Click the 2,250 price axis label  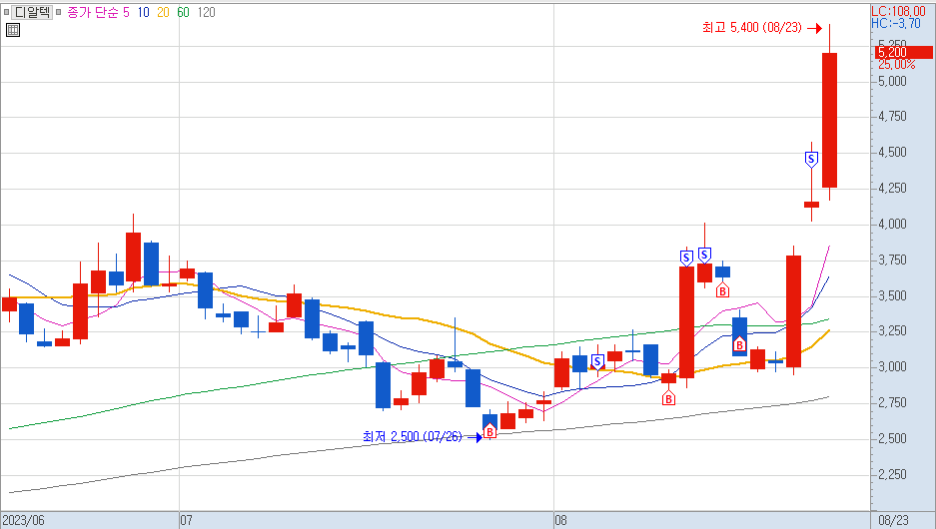click(892, 474)
